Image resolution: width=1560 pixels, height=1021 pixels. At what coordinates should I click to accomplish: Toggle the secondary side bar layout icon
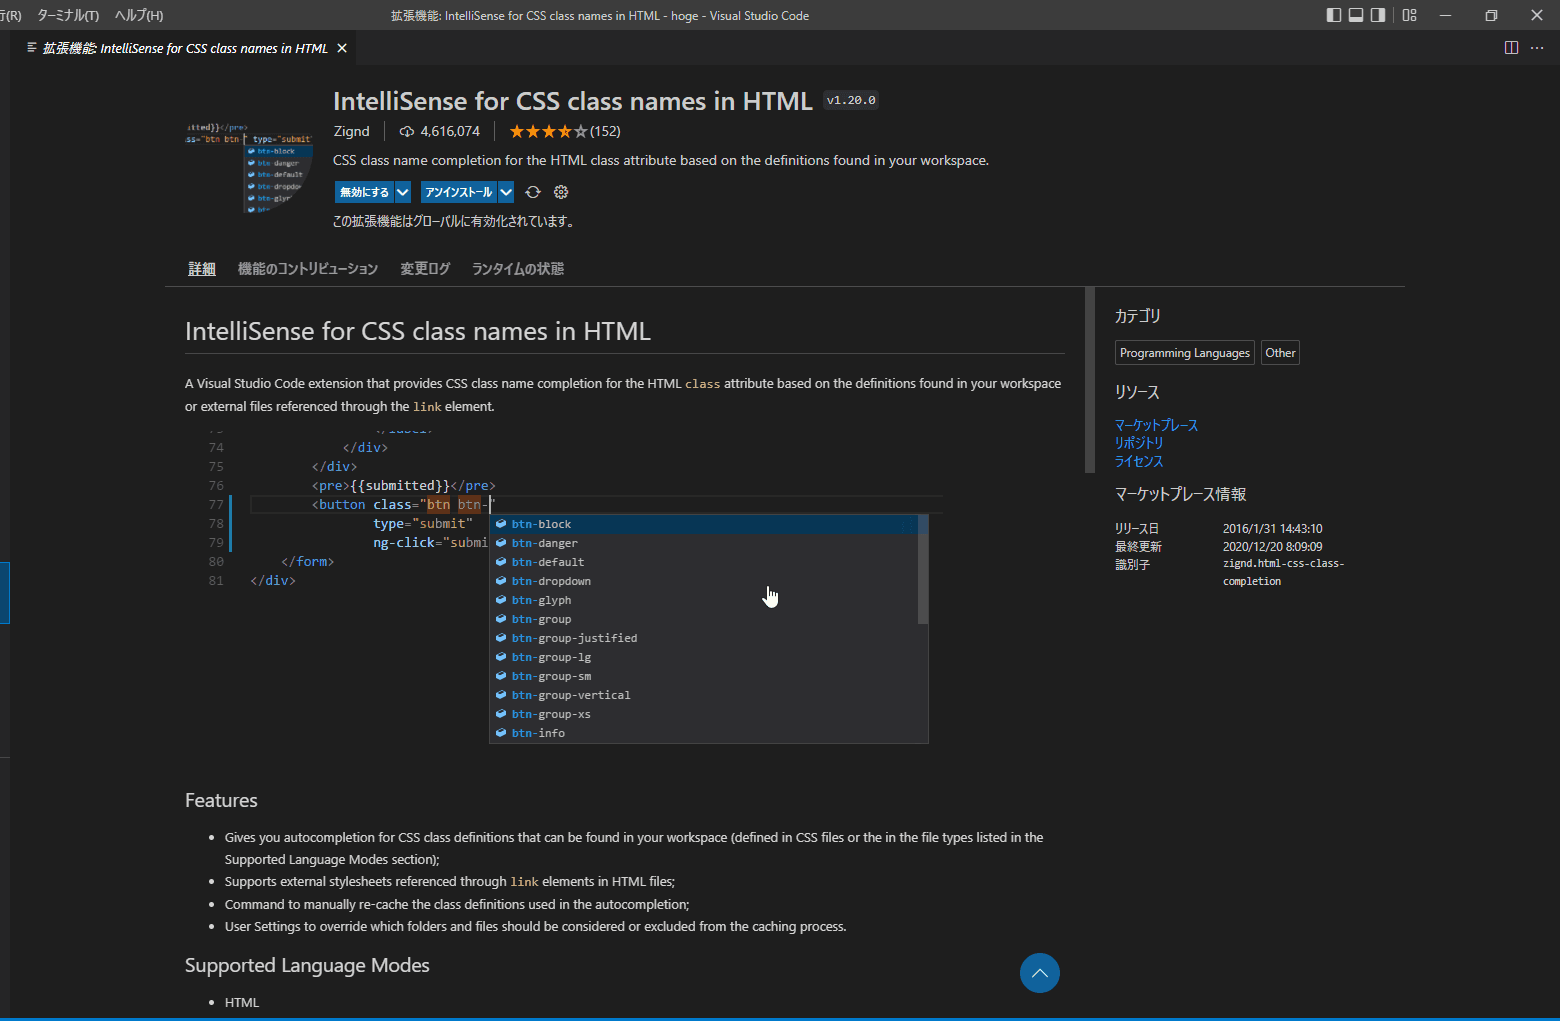(1378, 15)
